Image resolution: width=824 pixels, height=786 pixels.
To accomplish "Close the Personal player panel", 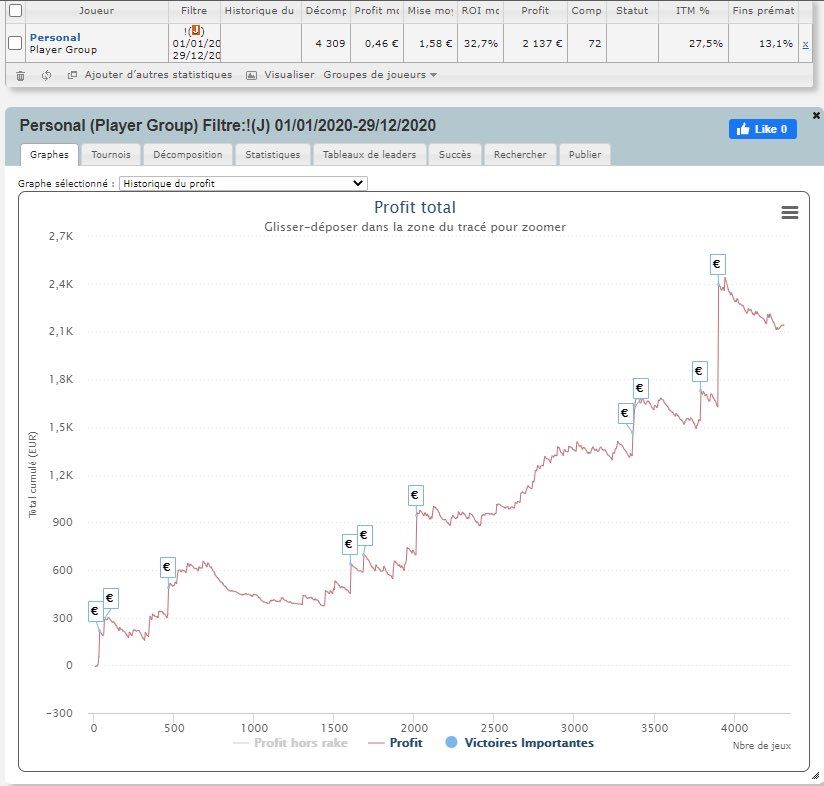I will (x=816, y=115).
